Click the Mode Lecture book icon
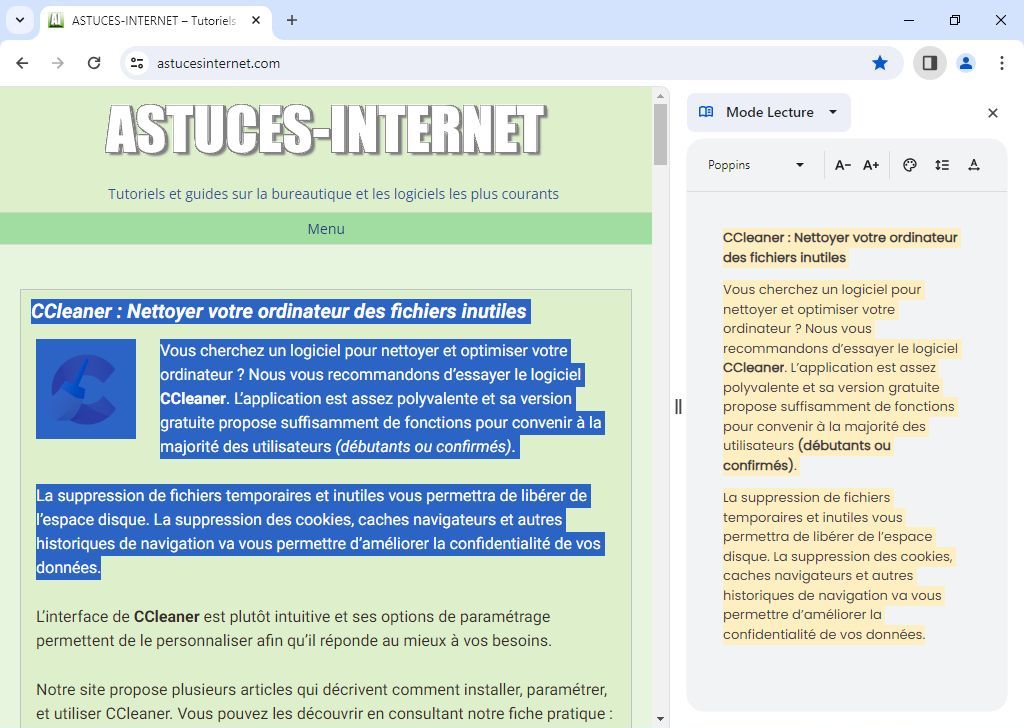The image size is (1024, 728). (x=706, y=112)
